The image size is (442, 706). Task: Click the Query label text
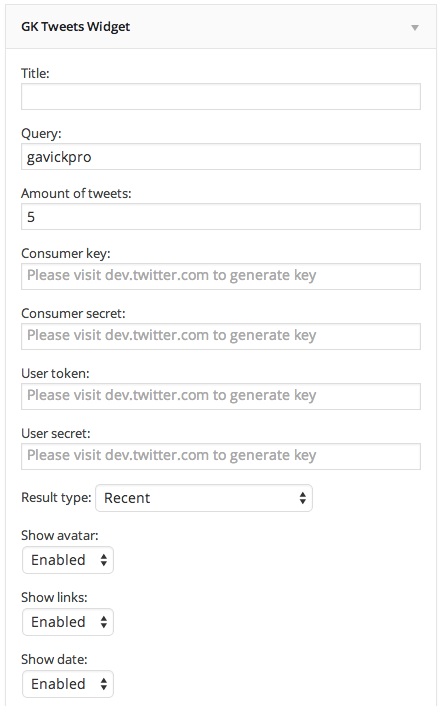pyautogui.click(x=41, y=134)
